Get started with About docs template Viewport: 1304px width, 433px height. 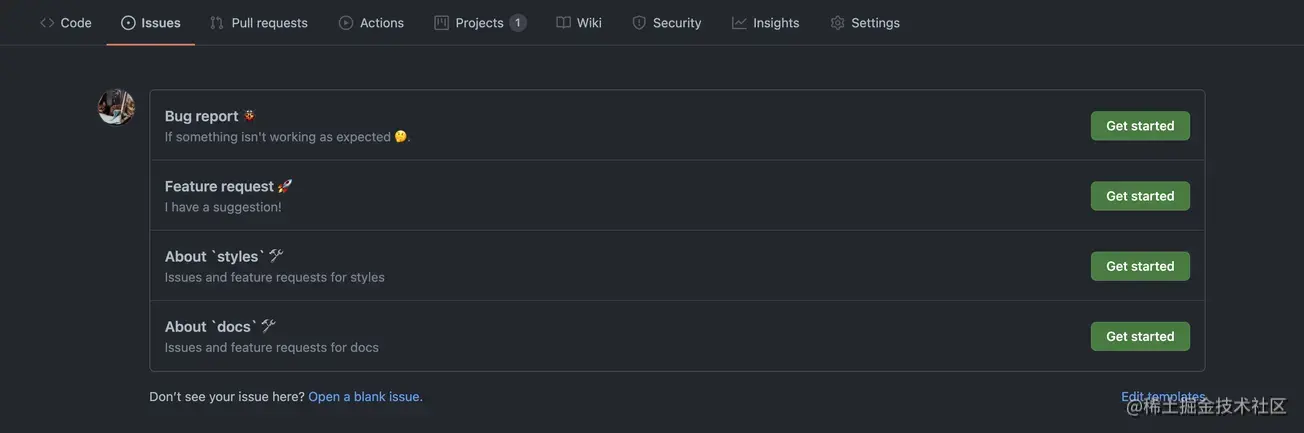click(x=1140, y=336)
